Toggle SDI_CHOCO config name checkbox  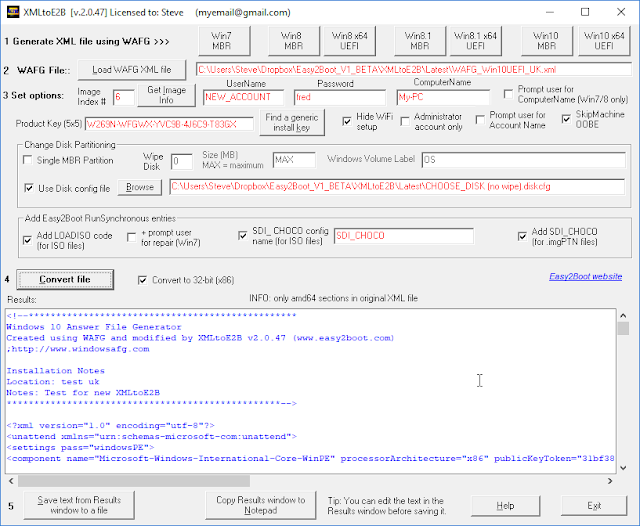point(242,235)
